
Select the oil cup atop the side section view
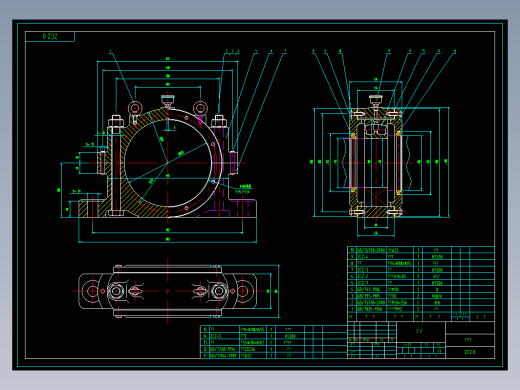tap(376, 102)
